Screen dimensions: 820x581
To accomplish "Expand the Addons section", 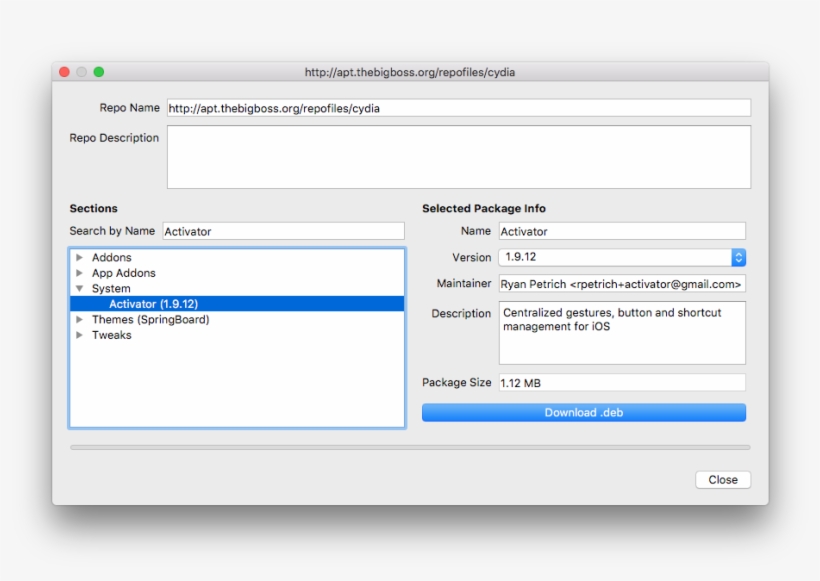I will click(x=79, y=257).
